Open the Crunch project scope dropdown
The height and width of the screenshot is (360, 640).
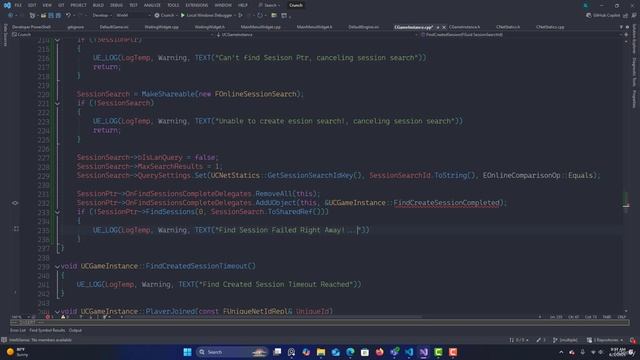(x=112, y=35)
